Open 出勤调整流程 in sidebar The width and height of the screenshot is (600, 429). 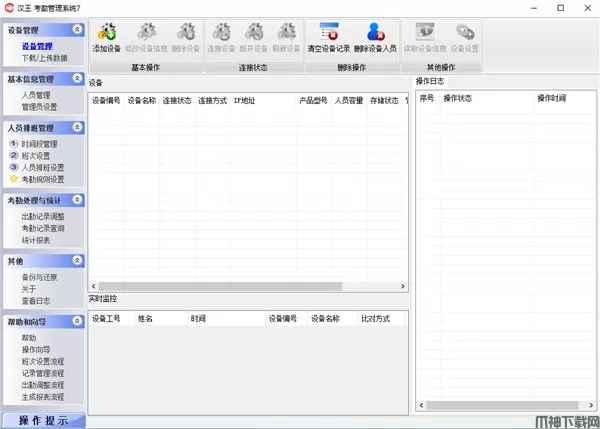point(43,385)
